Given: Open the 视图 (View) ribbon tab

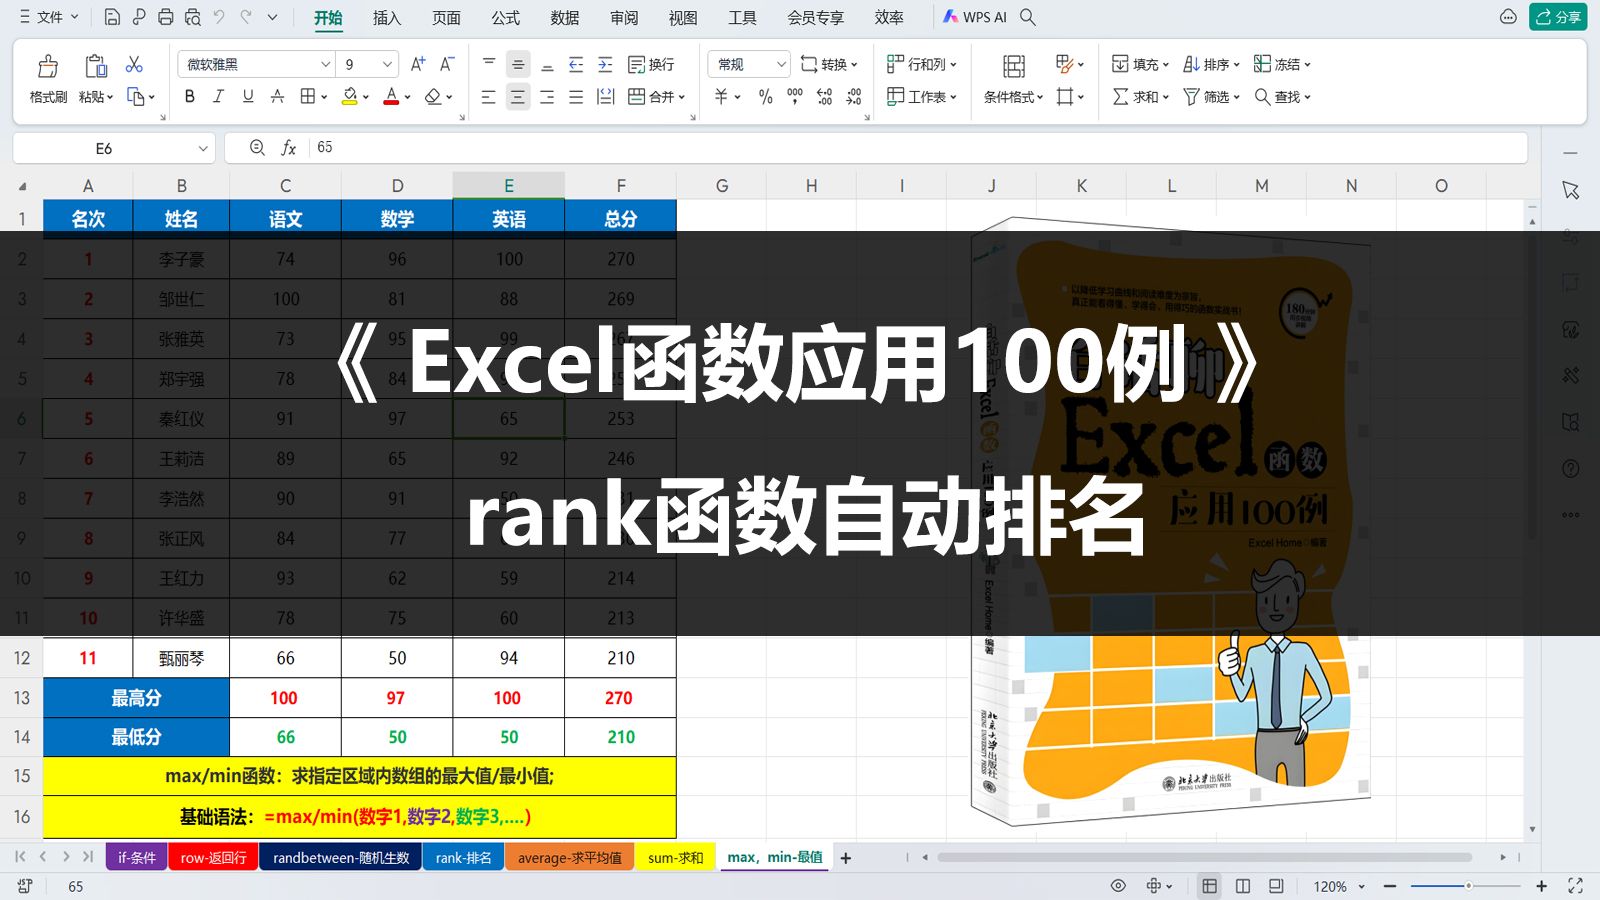Looking at the screenshot, I should tap(683, 18).
